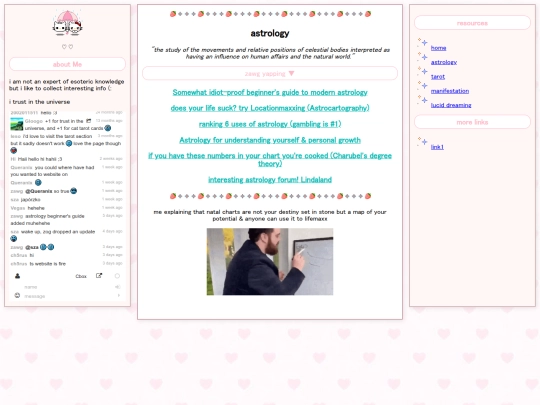
Task: Open link1 under more links
Action: click(437, 147)
